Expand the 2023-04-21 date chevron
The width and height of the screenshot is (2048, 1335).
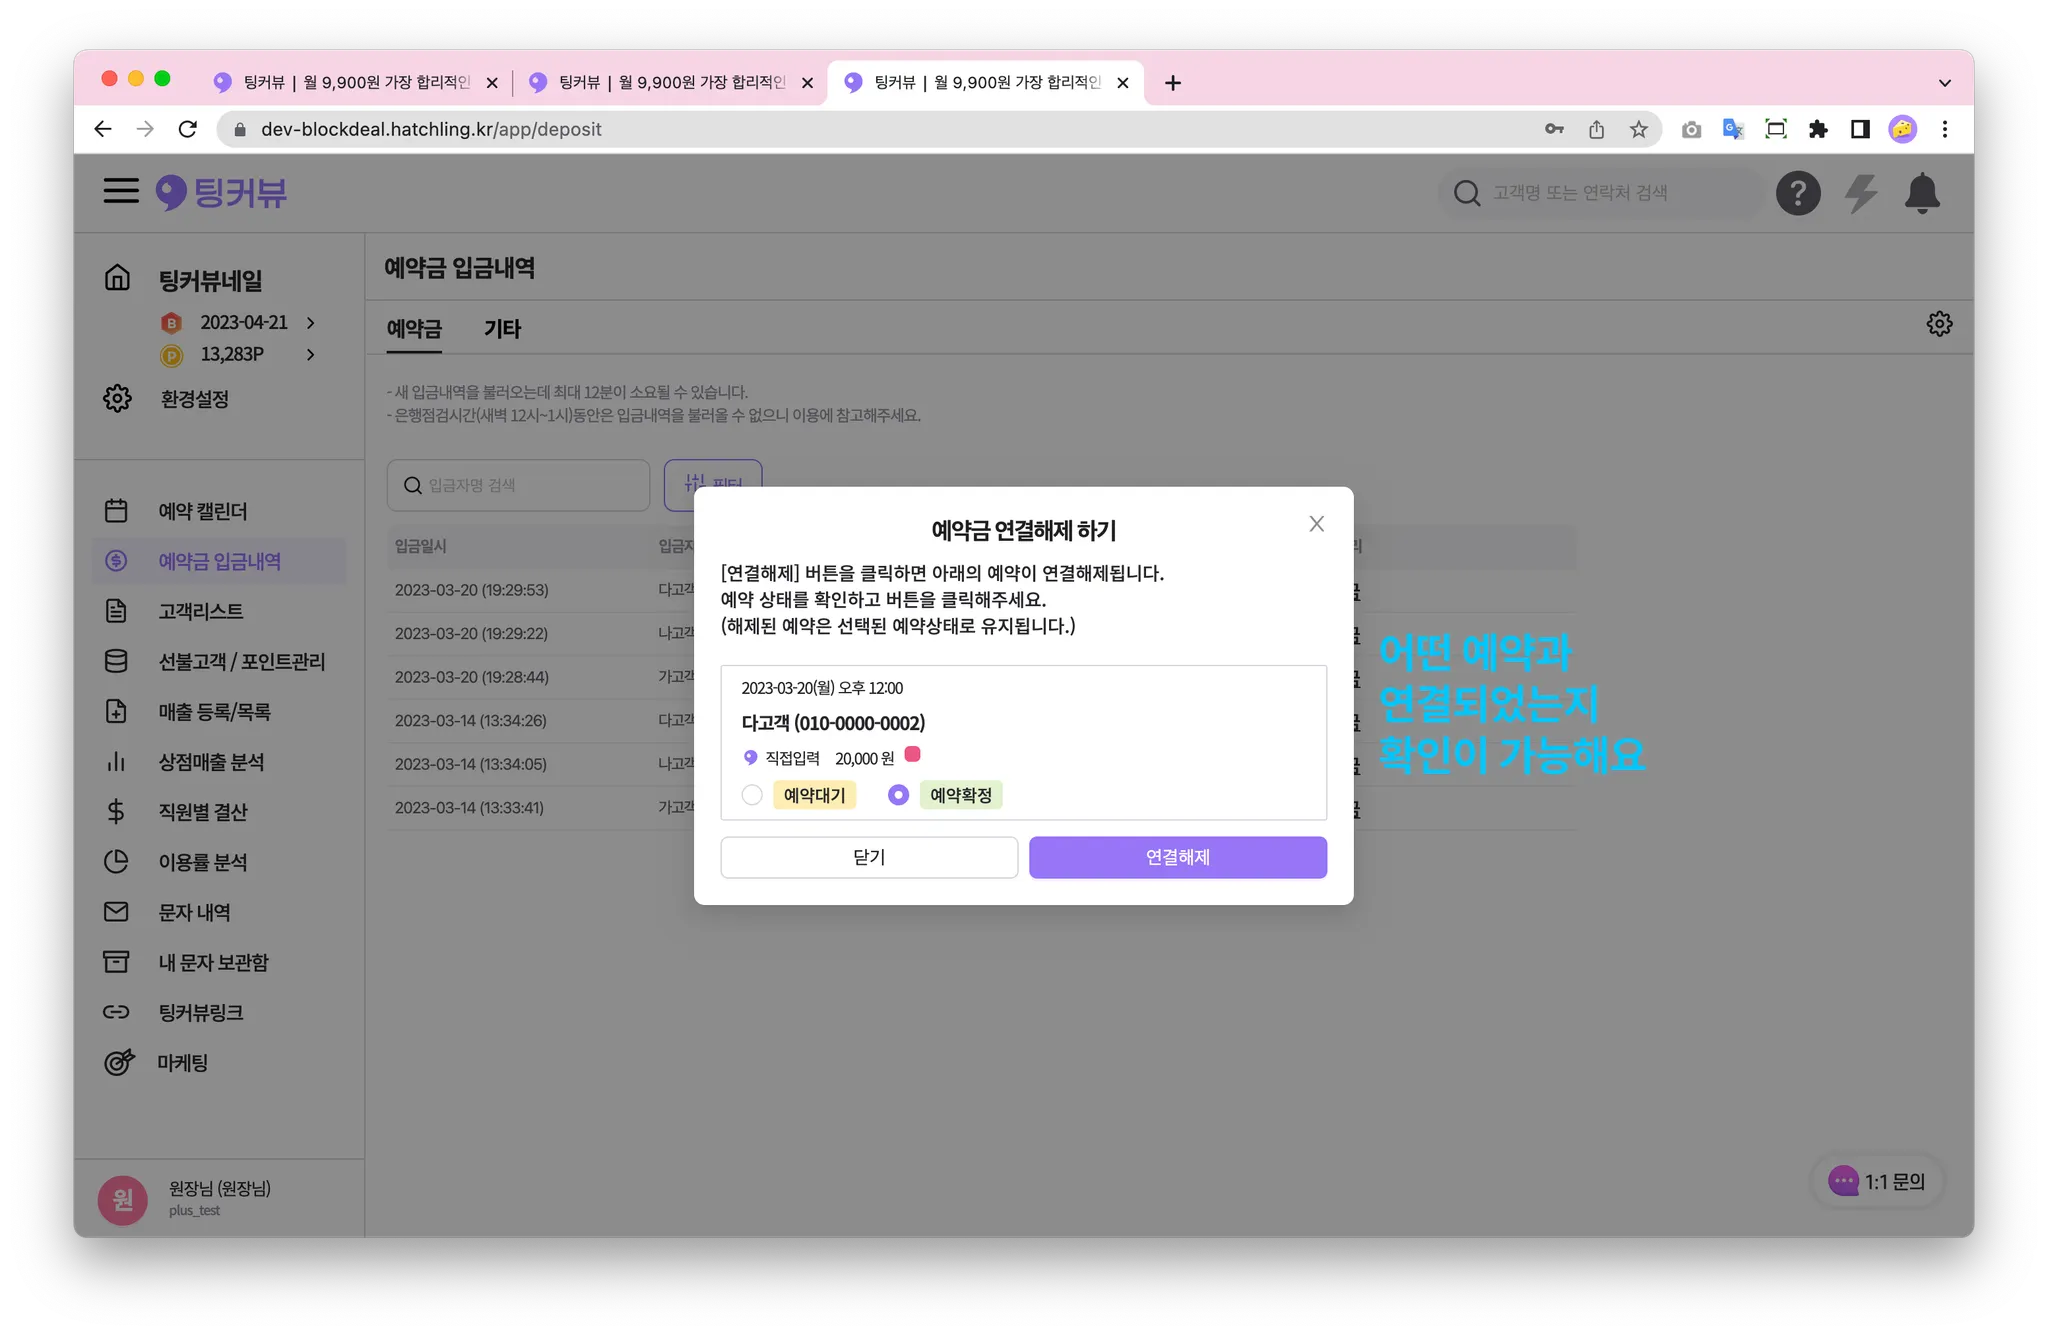click(x=311, y=323)
